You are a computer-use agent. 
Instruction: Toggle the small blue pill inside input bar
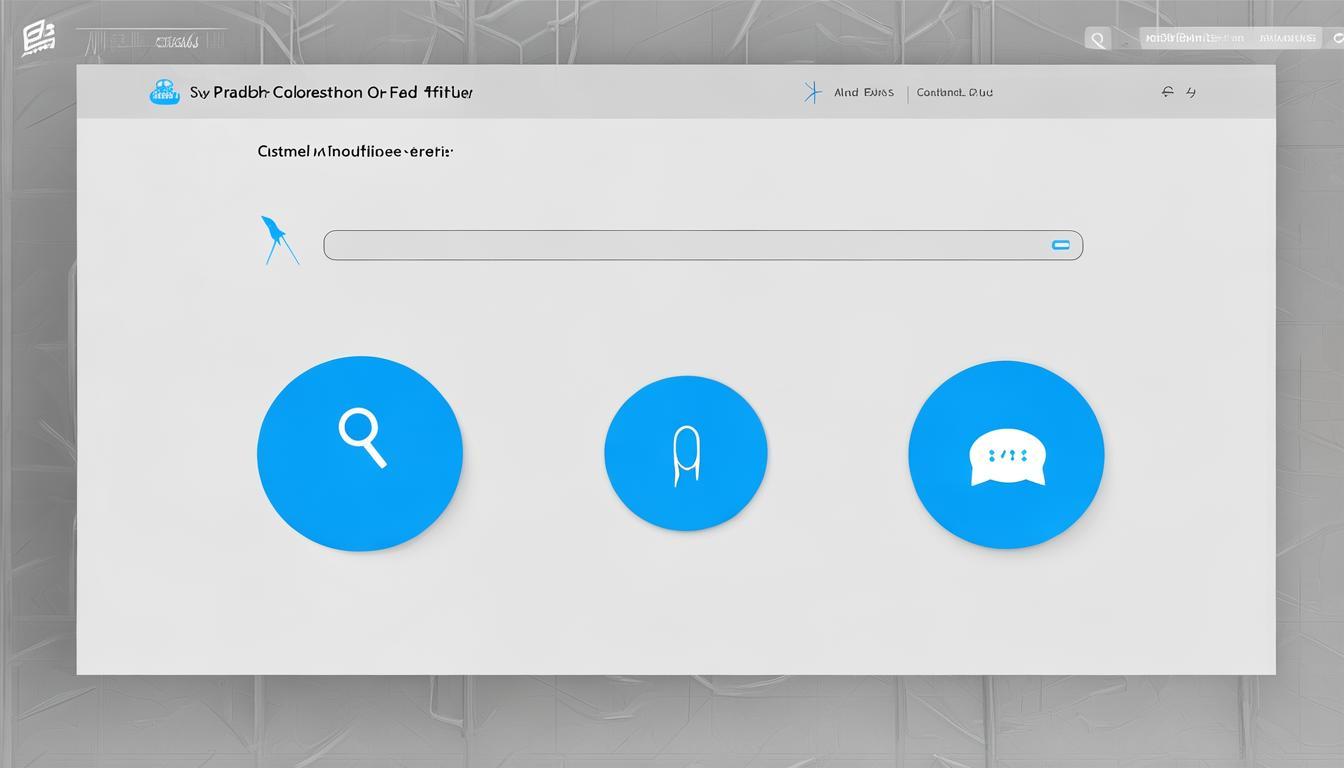[1060, 245]
